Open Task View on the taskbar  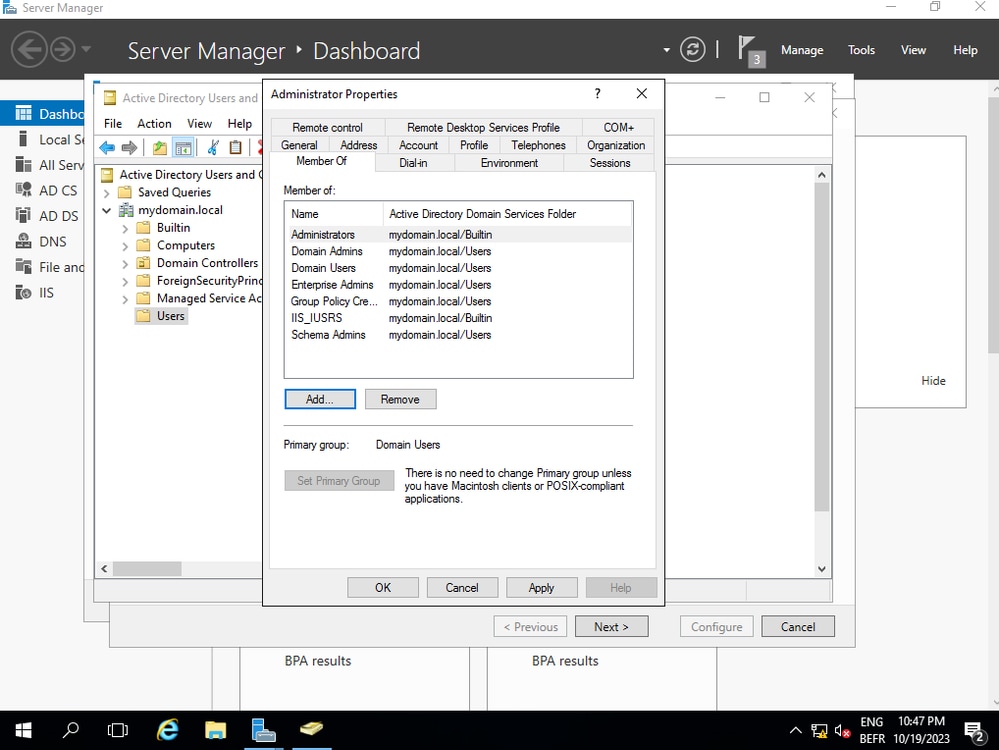118,730
